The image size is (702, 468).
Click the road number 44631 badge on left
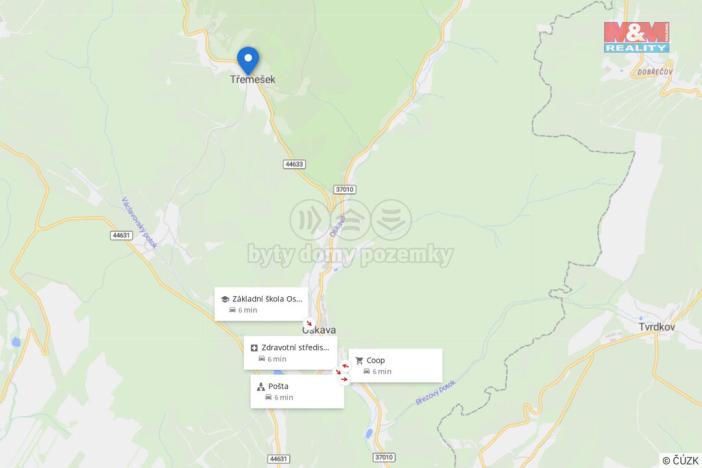point(121,235)
